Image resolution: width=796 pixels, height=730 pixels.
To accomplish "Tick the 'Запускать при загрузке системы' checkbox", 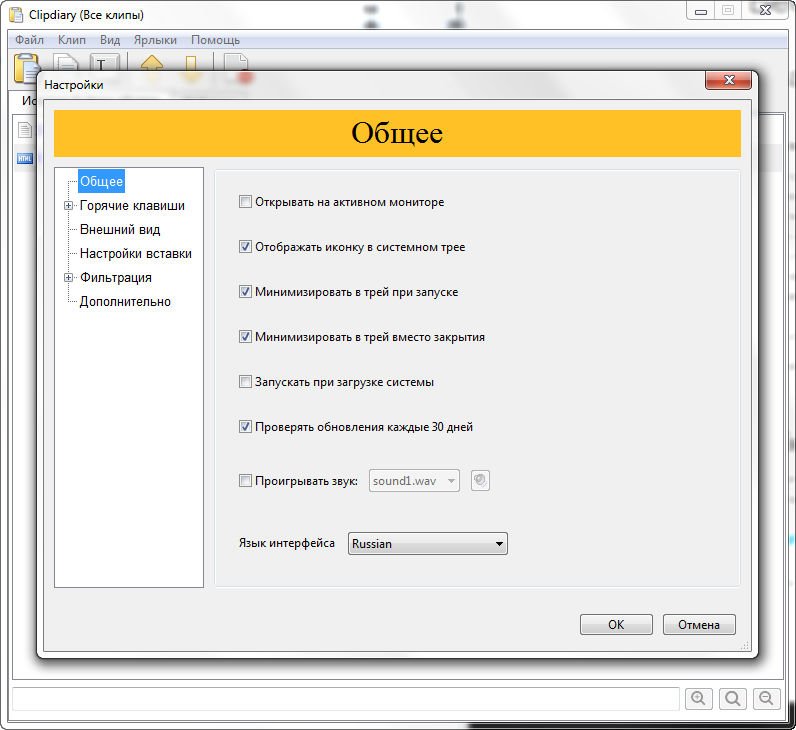I will [x=246, y=382].
